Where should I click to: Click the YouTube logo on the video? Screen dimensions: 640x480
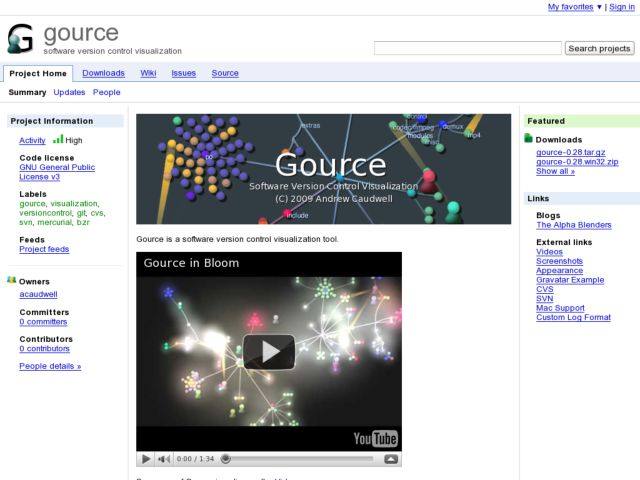point(375,438)
